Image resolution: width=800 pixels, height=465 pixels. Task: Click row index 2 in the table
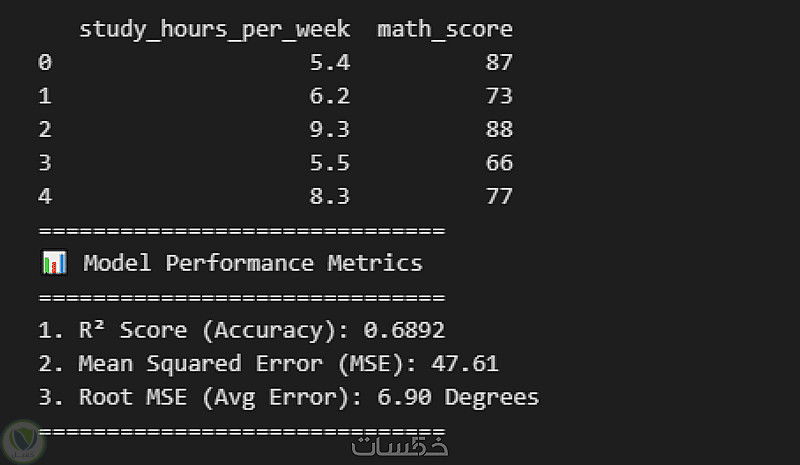pos(45,129)
